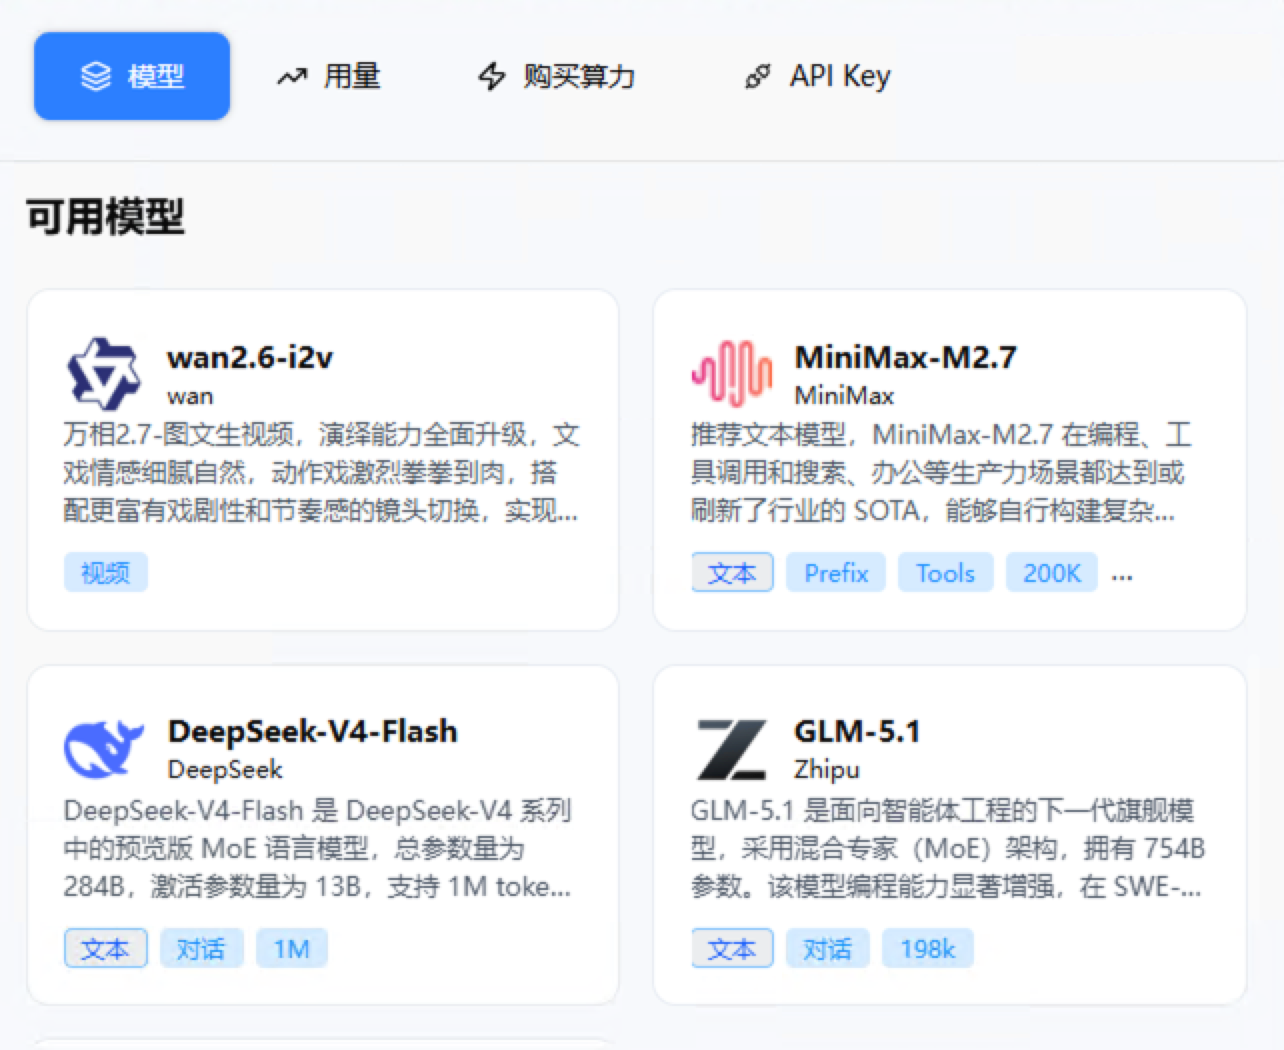Open the GLM-5.1 model title

coord(857,731)
